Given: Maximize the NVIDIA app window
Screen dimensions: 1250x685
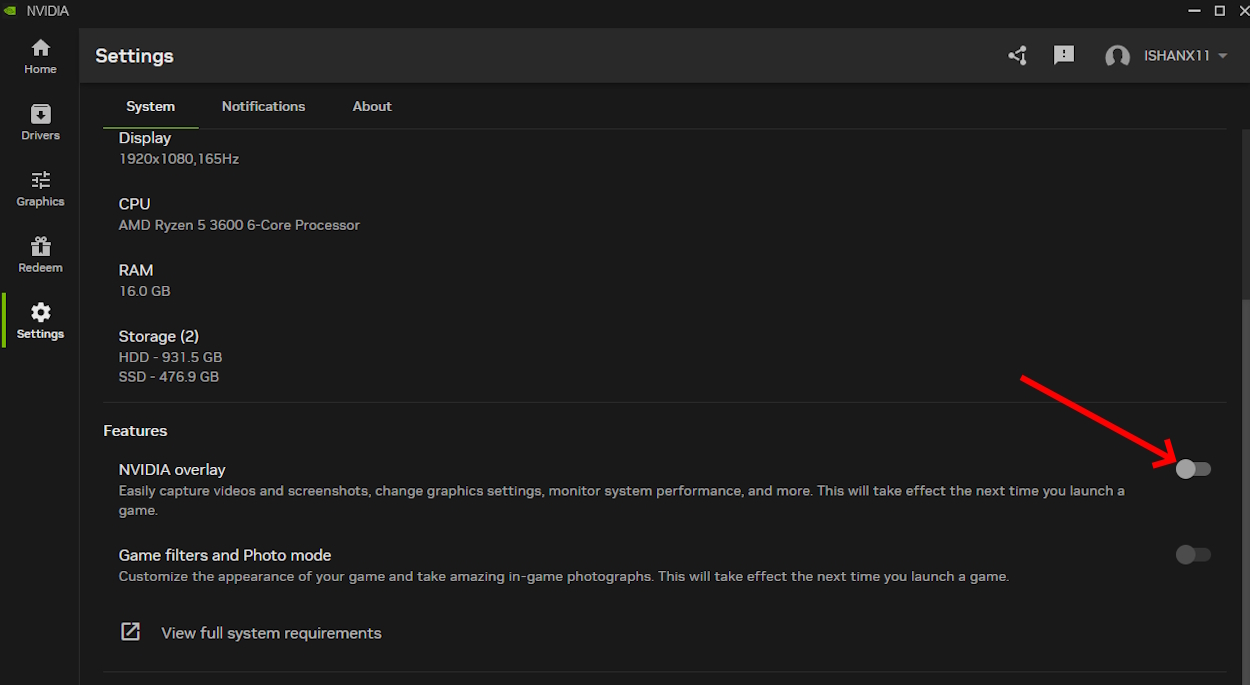Looking at the screenshot, I should (x=1219, y=11).
